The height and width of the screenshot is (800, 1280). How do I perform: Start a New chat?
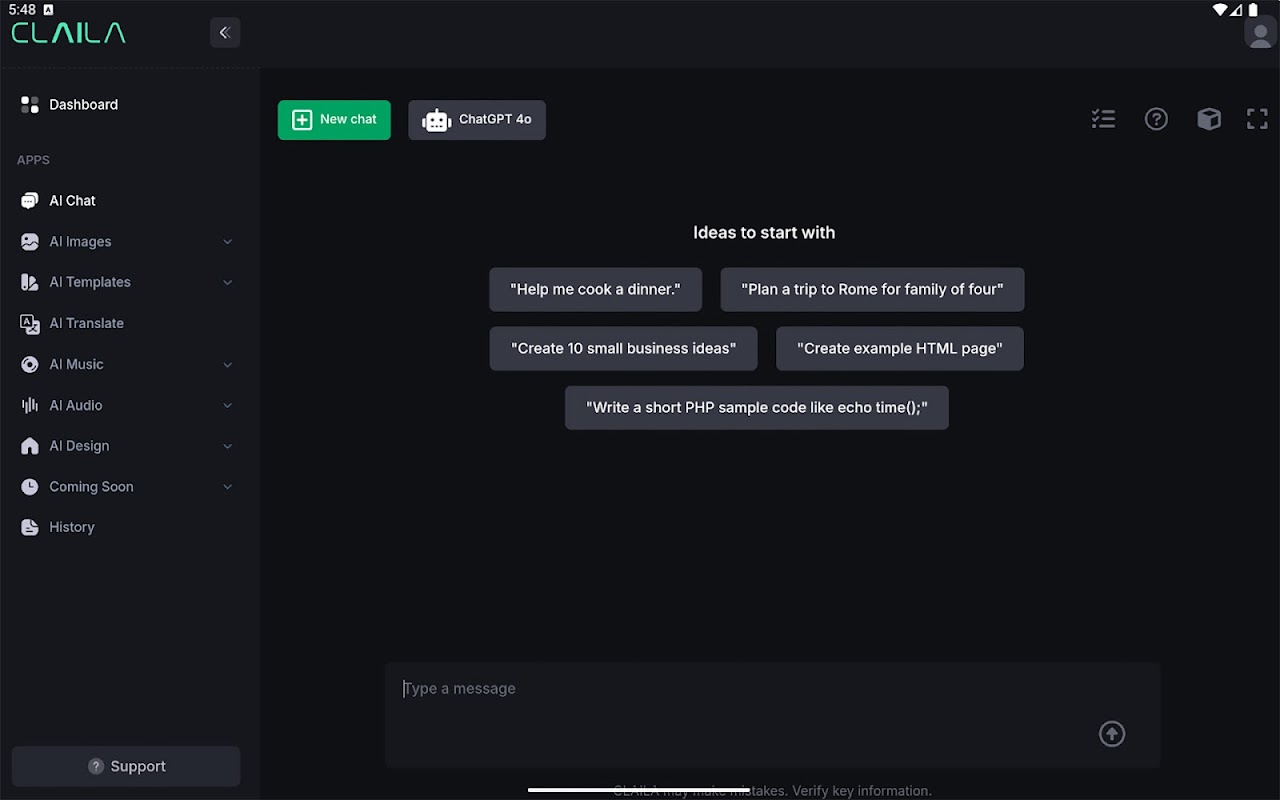pyautogui.click(x=334, y=120)
